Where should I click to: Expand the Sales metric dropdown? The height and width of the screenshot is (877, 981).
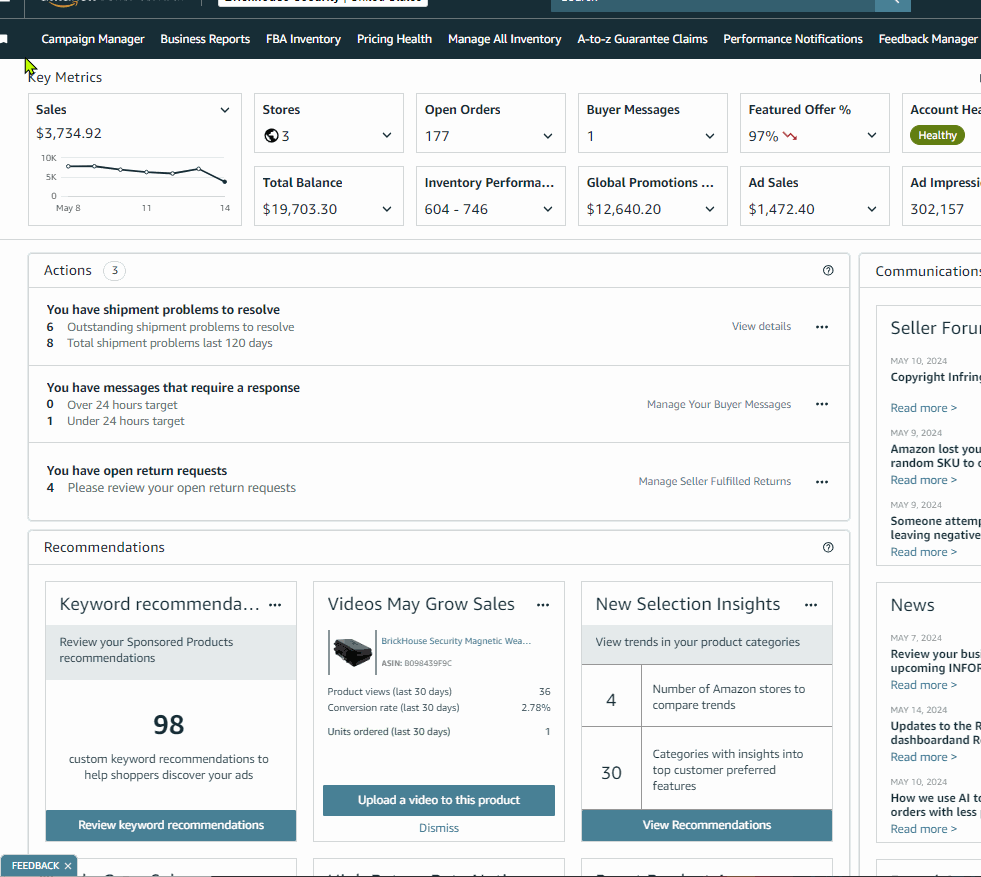pyautogui.click(x=225, y=110)
